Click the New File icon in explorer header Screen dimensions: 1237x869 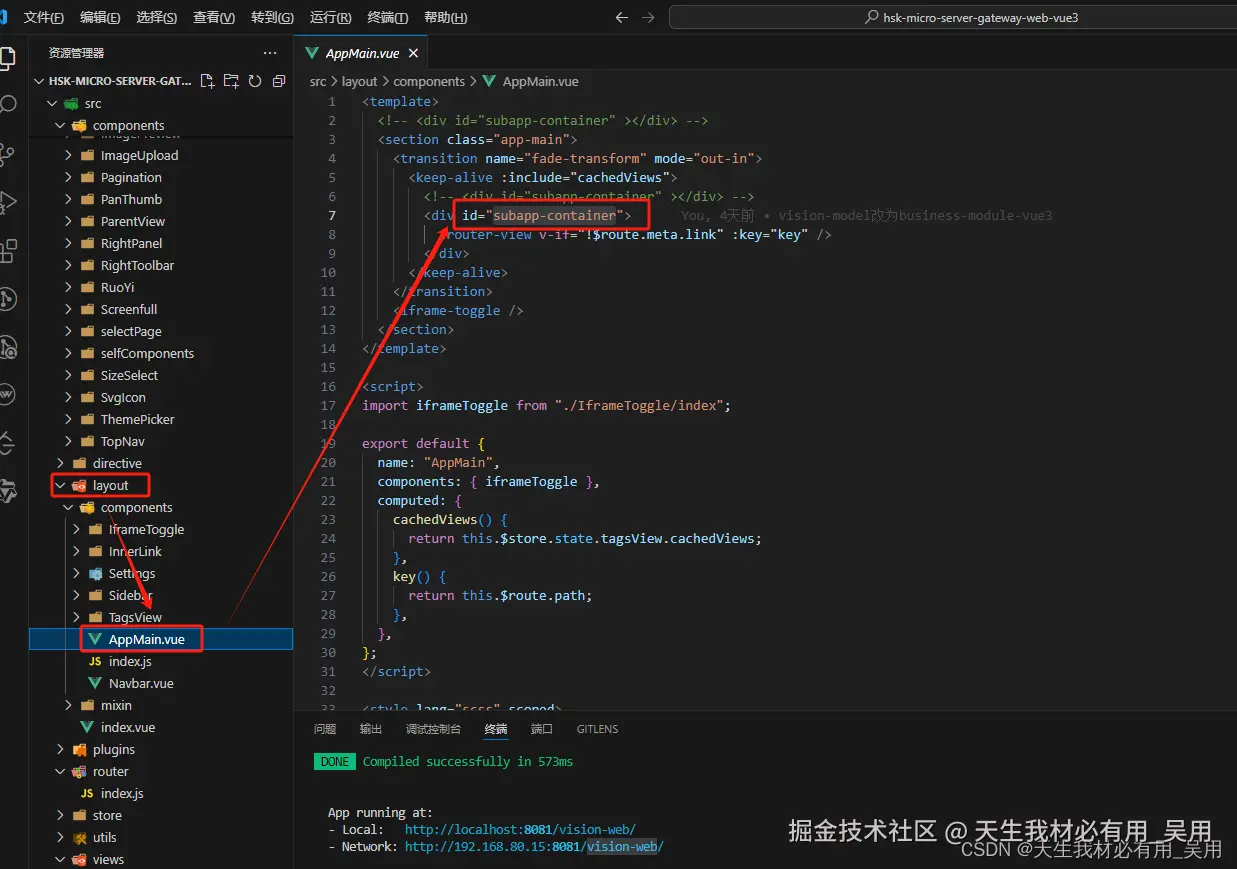[208, 81]
